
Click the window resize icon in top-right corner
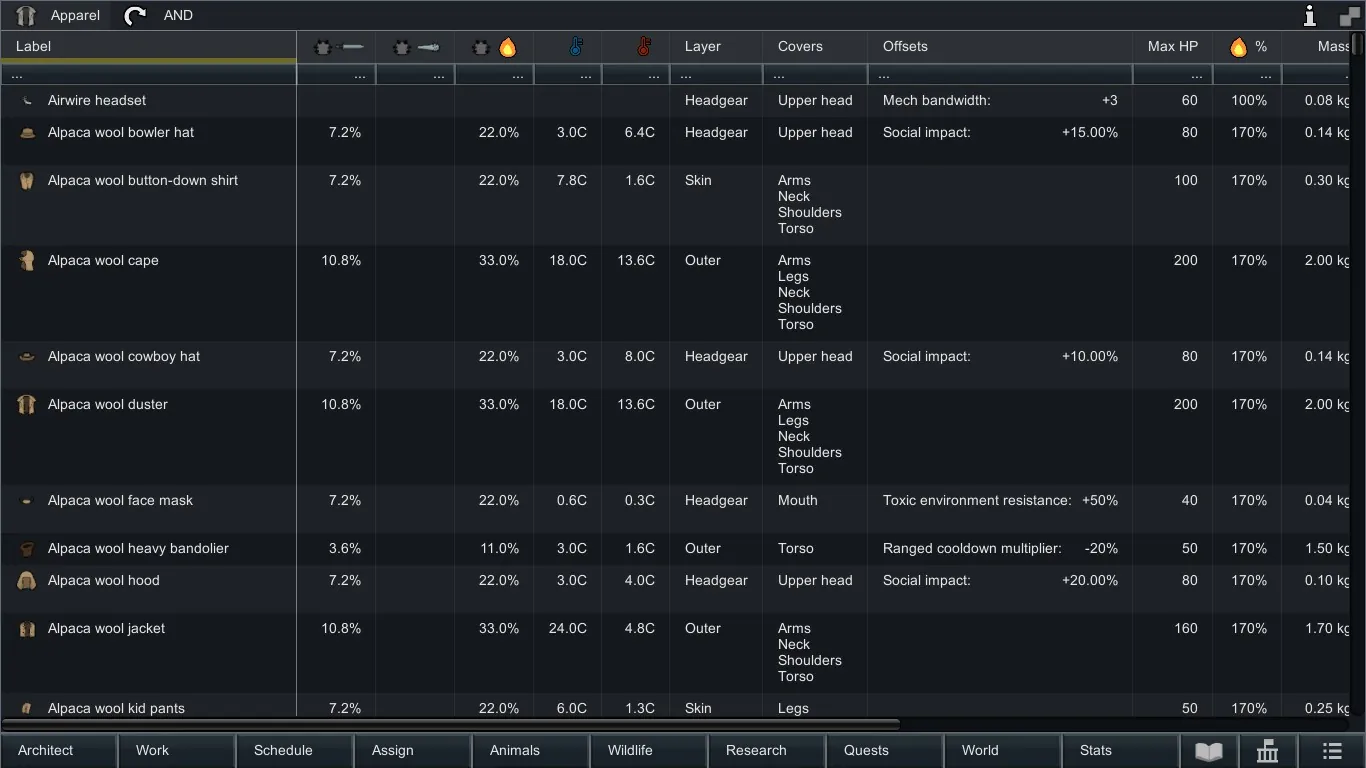click(1349, 15)
